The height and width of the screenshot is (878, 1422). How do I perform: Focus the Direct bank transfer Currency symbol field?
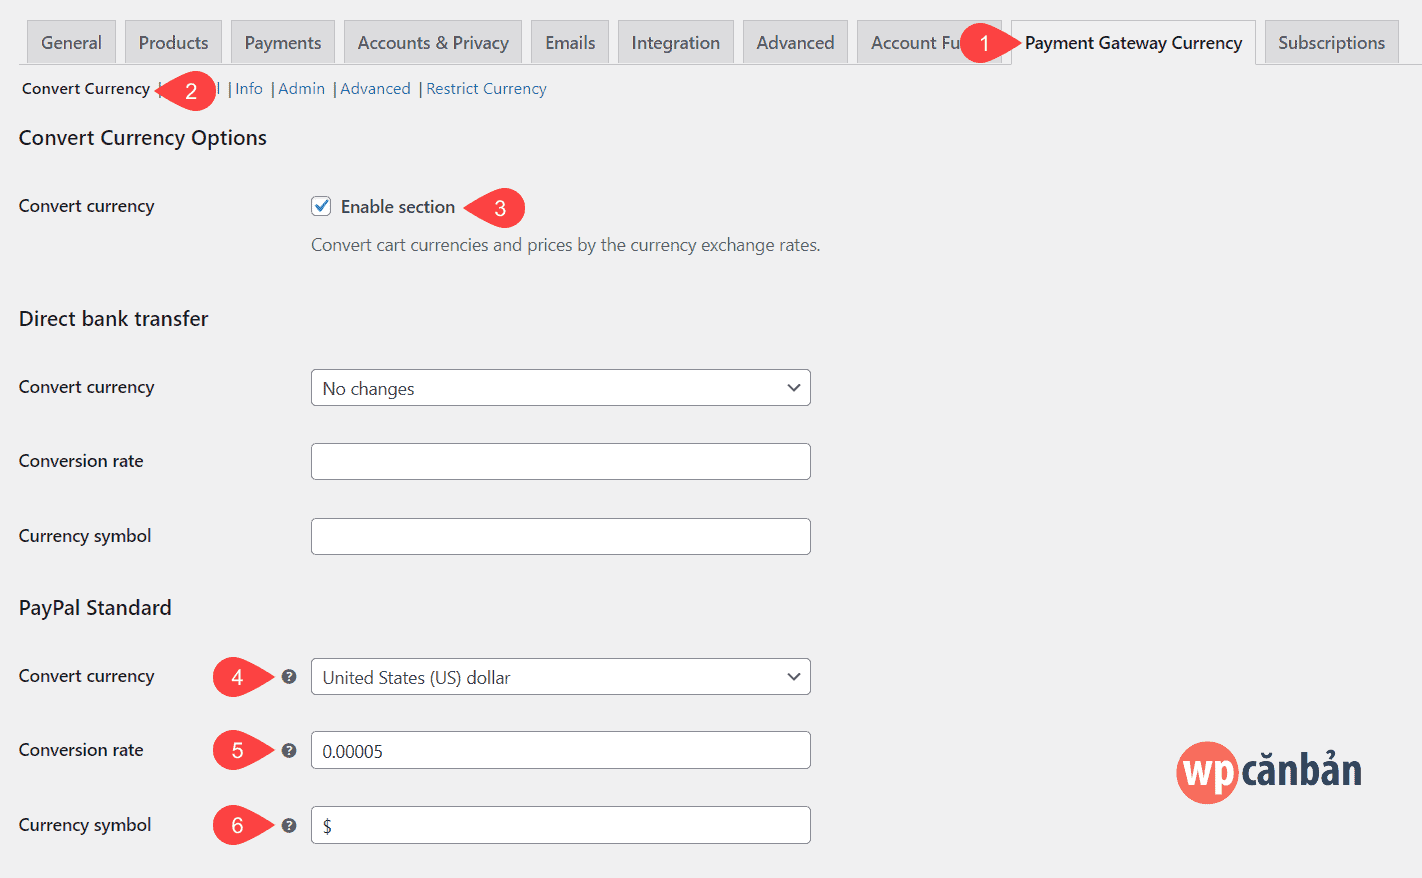[x=561, y=537]
